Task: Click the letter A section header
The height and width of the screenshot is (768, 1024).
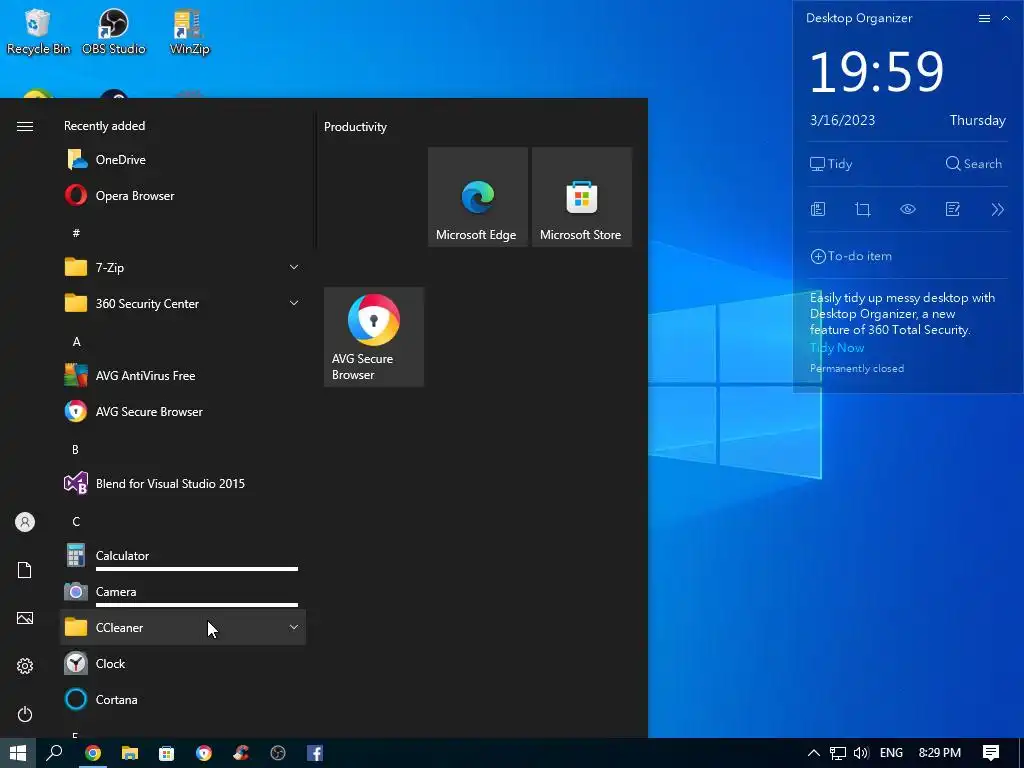Action: pyautogui.click(x=76, y=342)
